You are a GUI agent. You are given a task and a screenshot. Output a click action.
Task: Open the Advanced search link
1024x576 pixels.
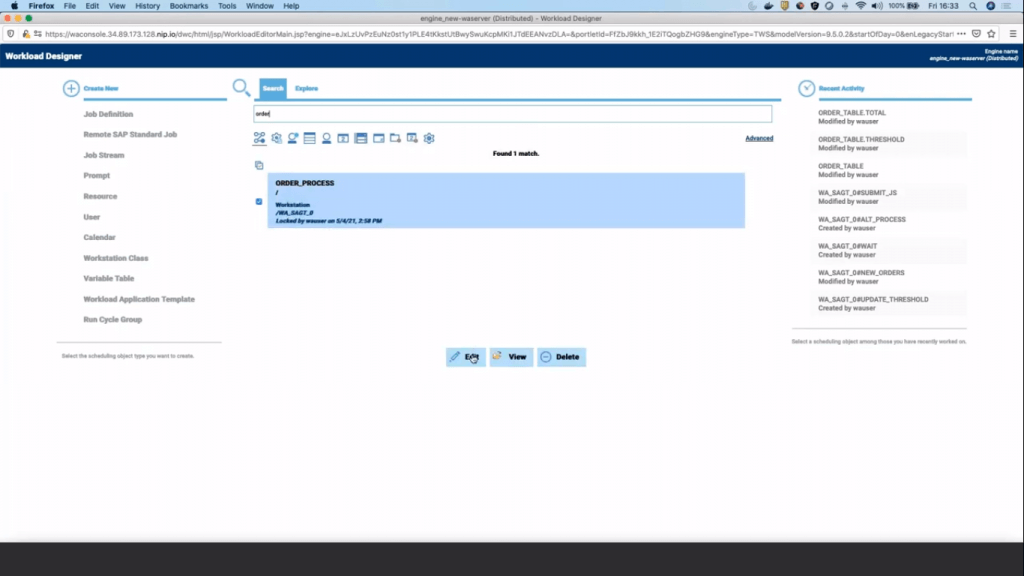coord(759,138)
